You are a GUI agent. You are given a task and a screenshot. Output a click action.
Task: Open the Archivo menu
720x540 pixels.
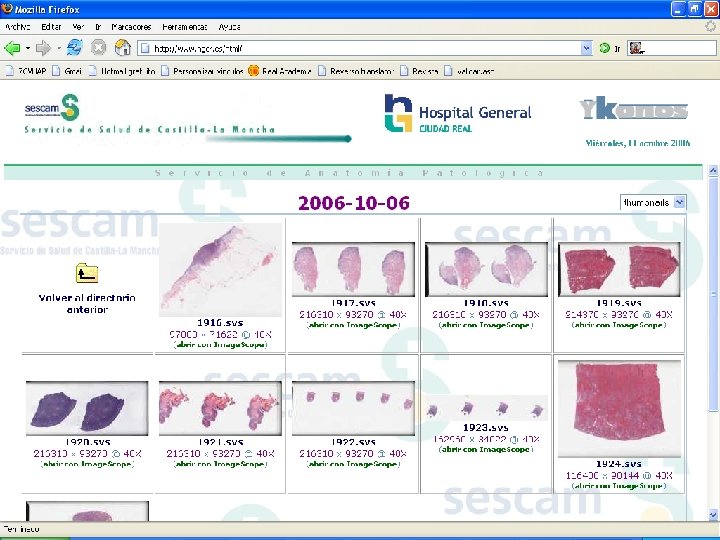click(x=17, y=27)
